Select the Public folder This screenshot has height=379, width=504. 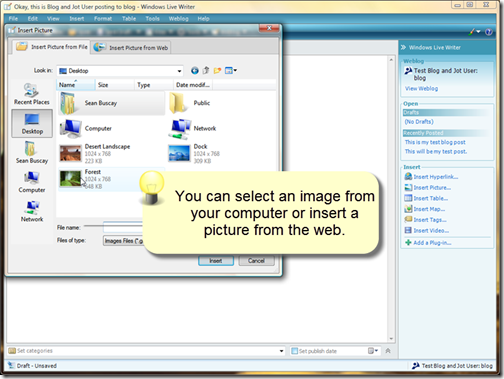click(x=190, y=103)
